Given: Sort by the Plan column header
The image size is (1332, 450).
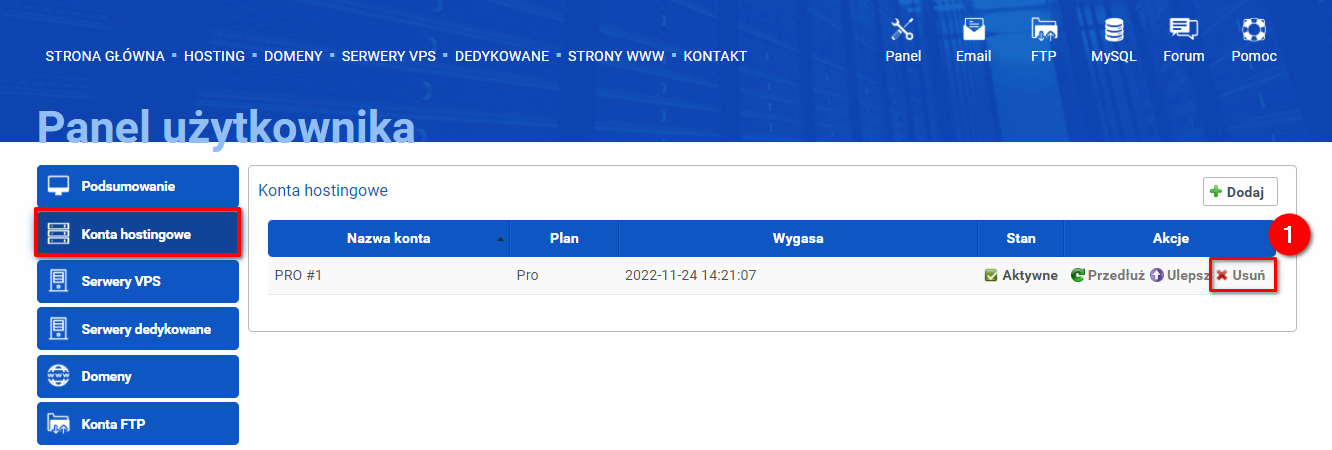Looking at the screenshot, I should (564, 239).
